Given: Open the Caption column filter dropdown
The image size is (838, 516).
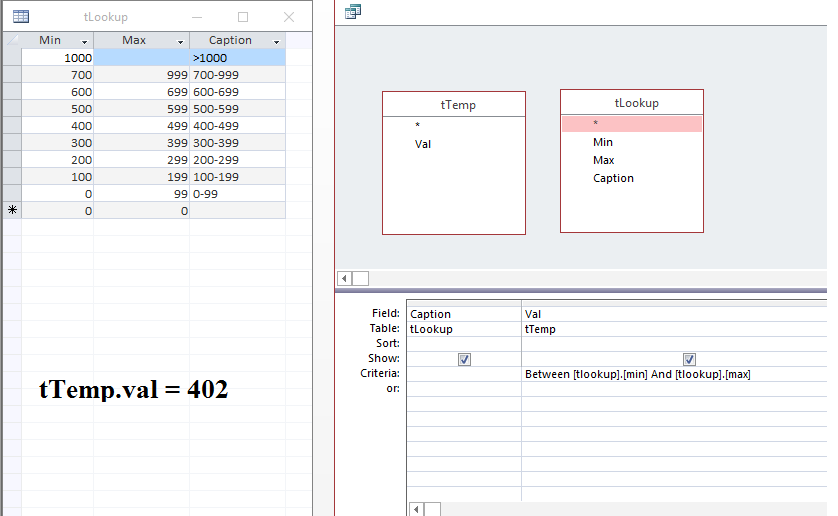Looking at the screenshot, I should pos(276,42).
